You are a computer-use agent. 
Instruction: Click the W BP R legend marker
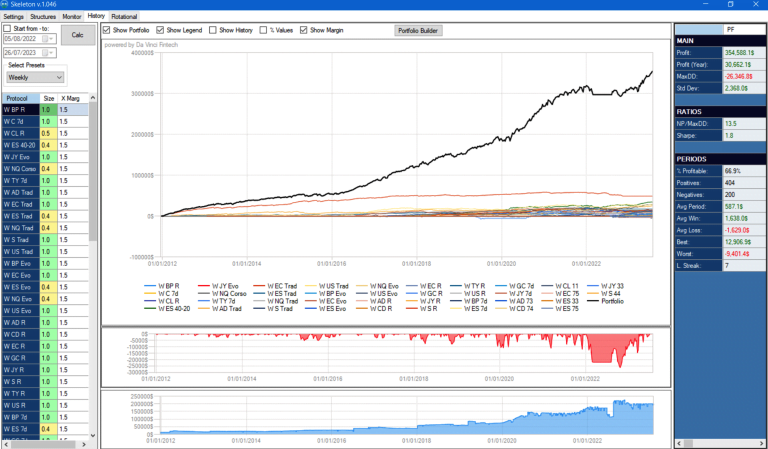(148, 286)
